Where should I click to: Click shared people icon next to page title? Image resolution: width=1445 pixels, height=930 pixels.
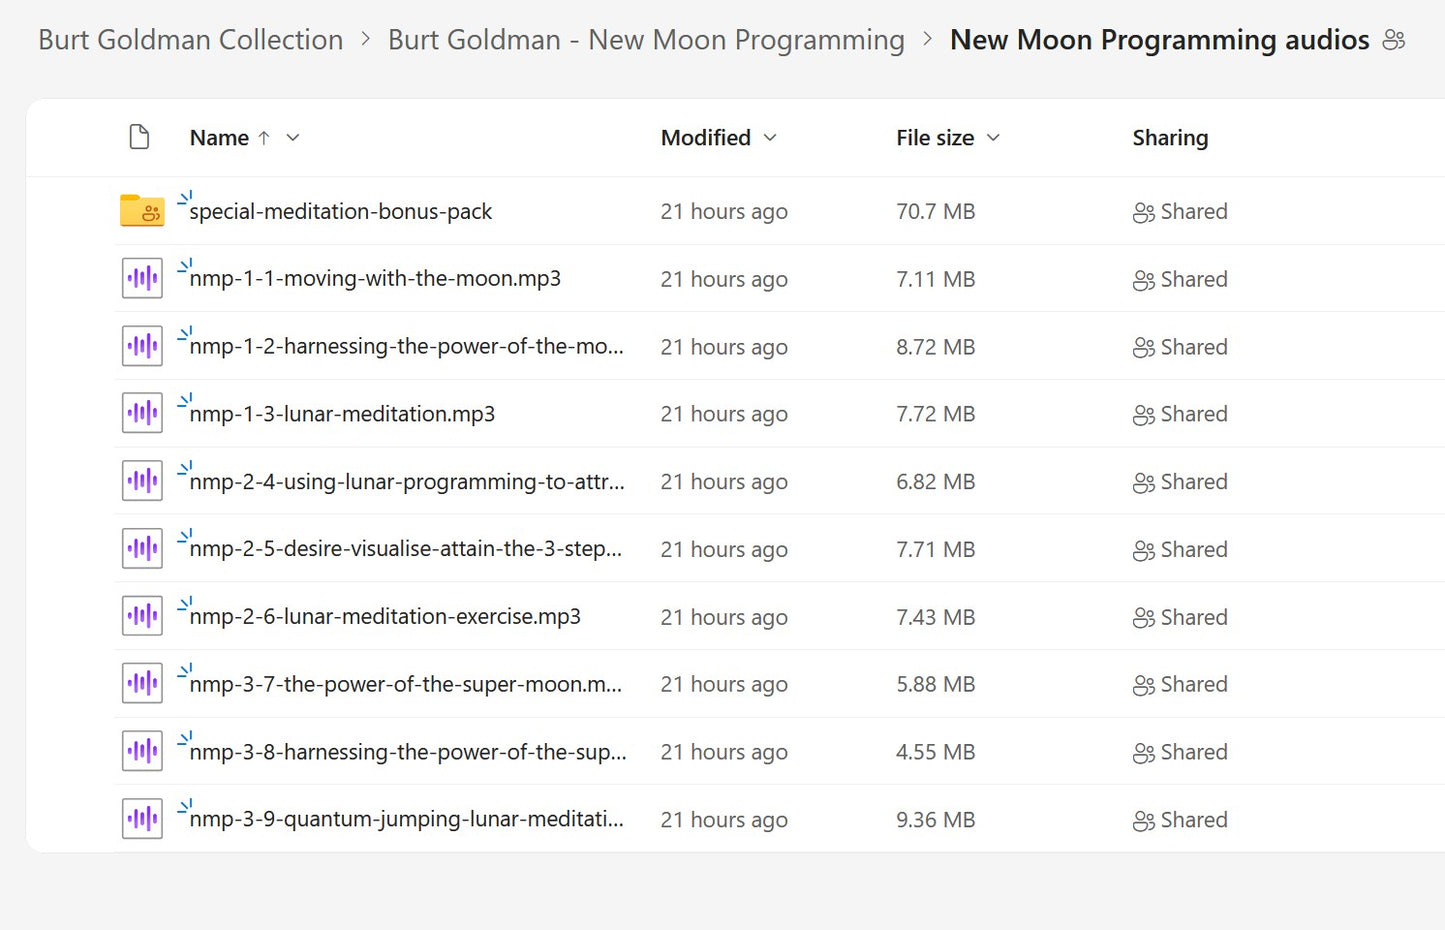[x=1393, y=40]
